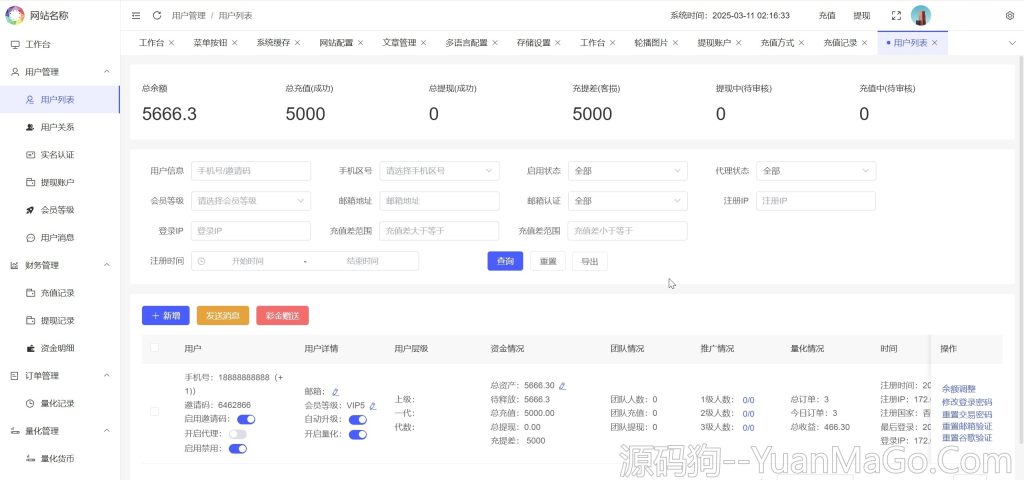1024x480 pixels.
Task: Toggle the 启用禁用 switch
Action: [x=238, y=449]
